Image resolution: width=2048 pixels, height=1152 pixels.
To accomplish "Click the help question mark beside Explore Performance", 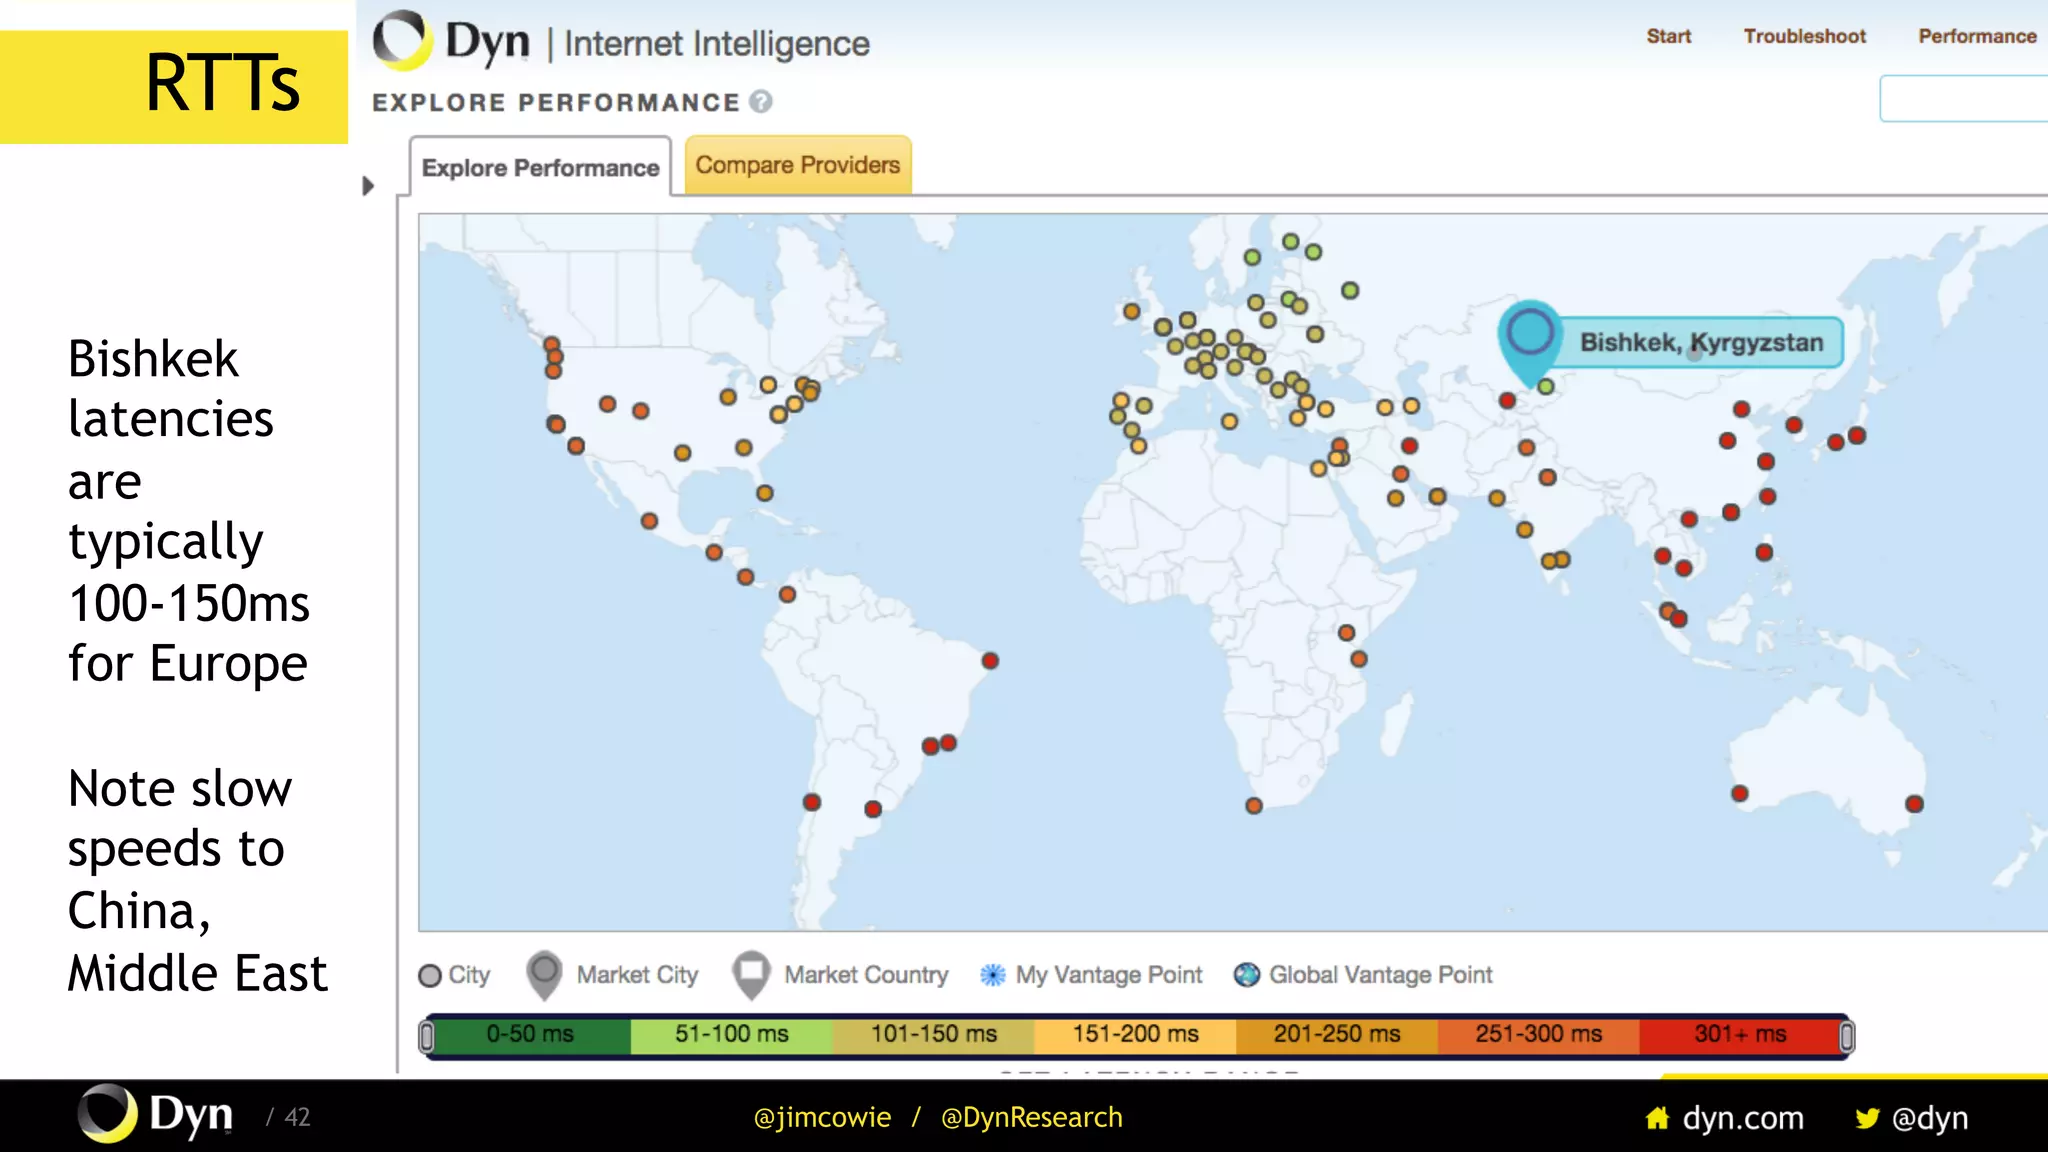I will 761,102.
